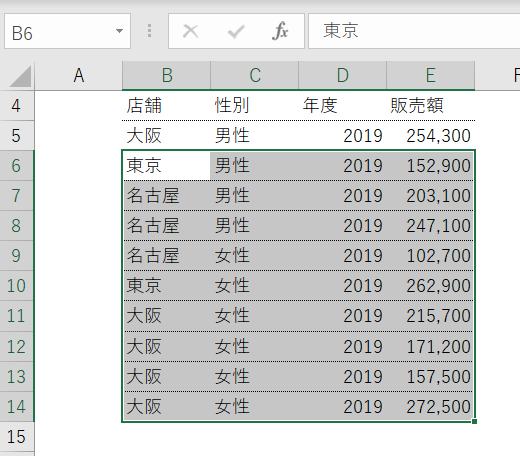520x456 pixels.
Task: Select column D header
Action: pos(342,75)
